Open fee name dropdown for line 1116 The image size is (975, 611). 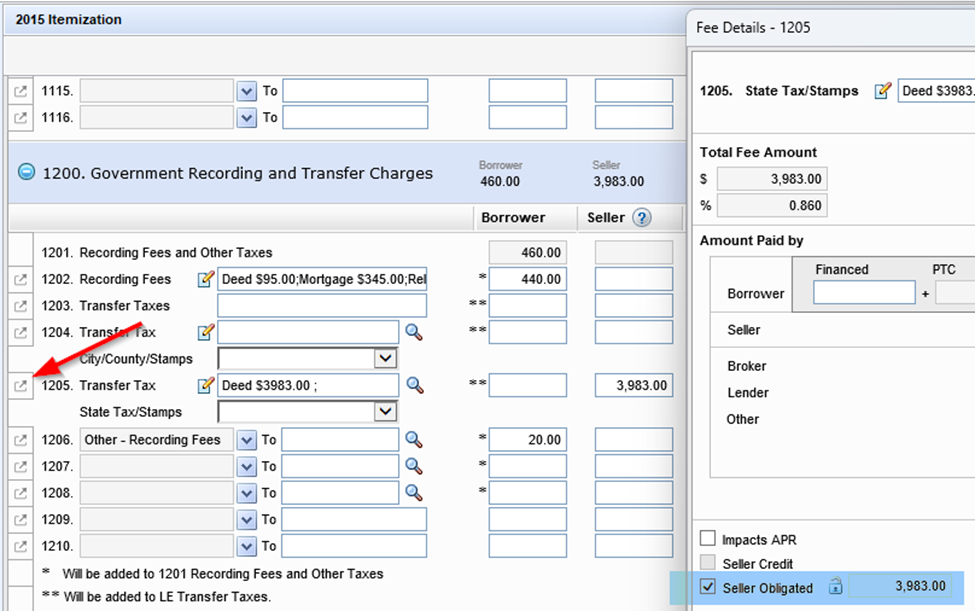pos(247,117)
